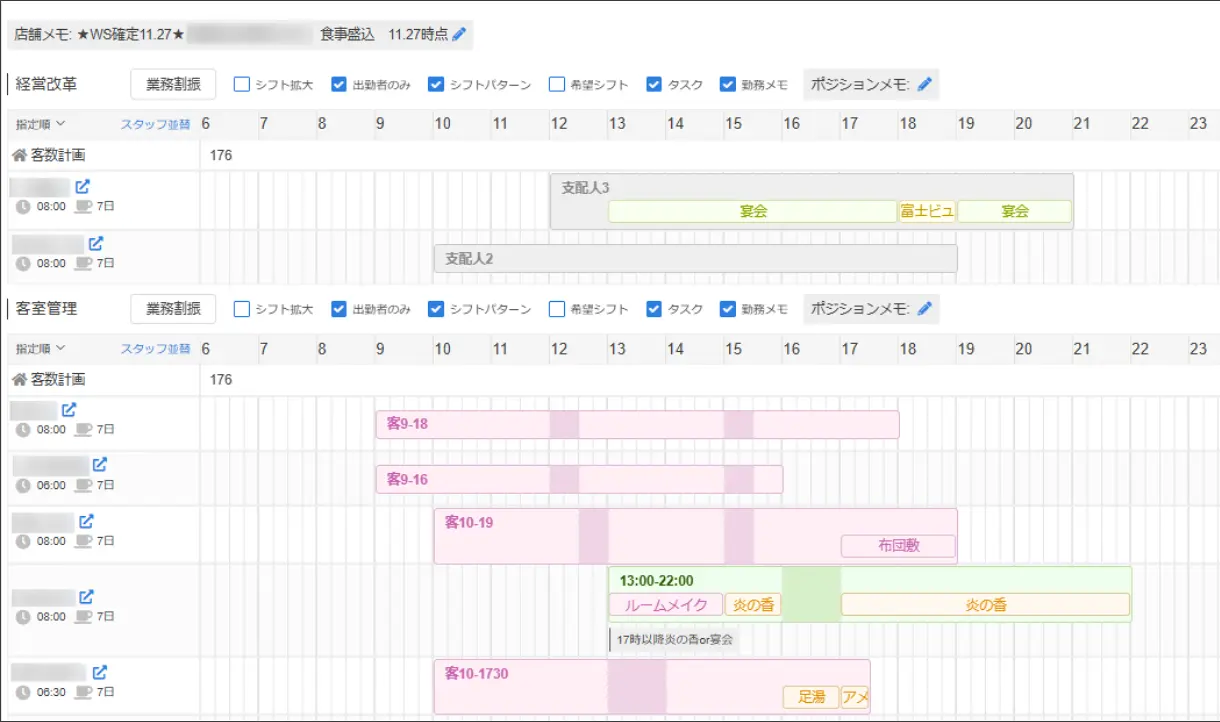Open external link for 客10-1730 staff

click(x=100, y=673)
